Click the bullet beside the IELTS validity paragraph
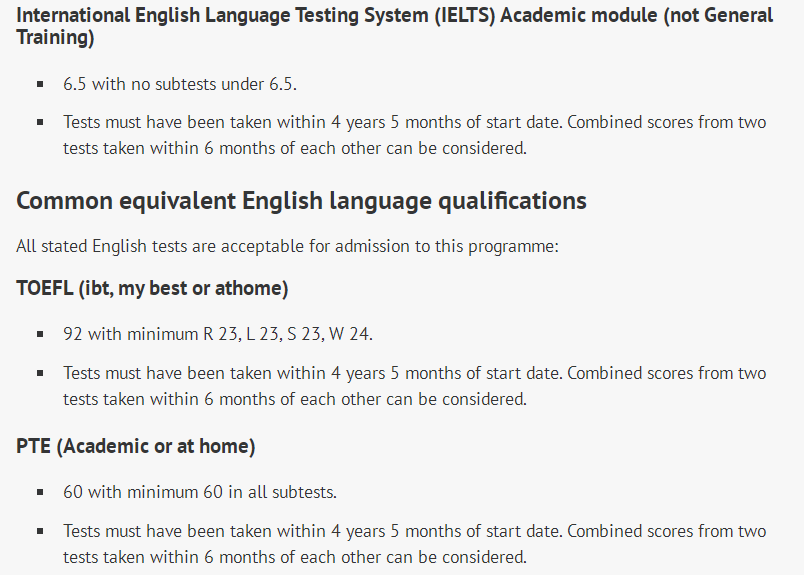This screenshot has height=575, width=804. click(41, 123)
